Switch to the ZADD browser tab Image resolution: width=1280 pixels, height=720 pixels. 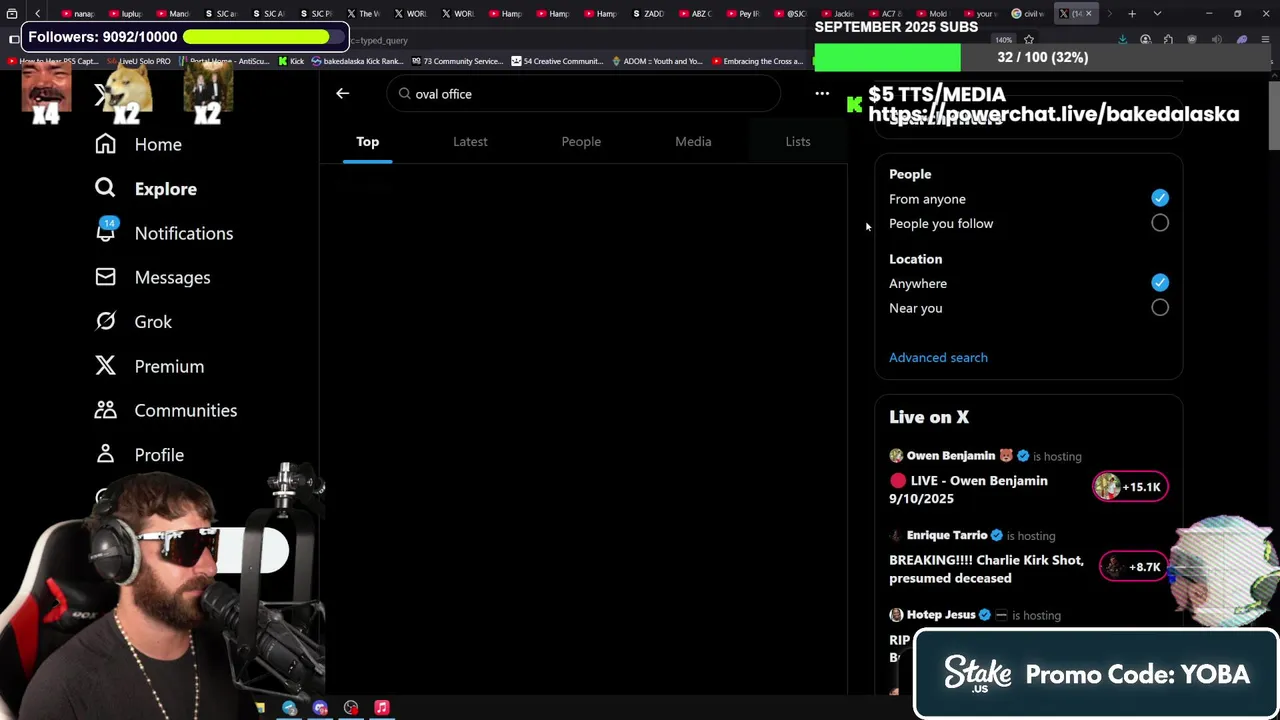648,14
